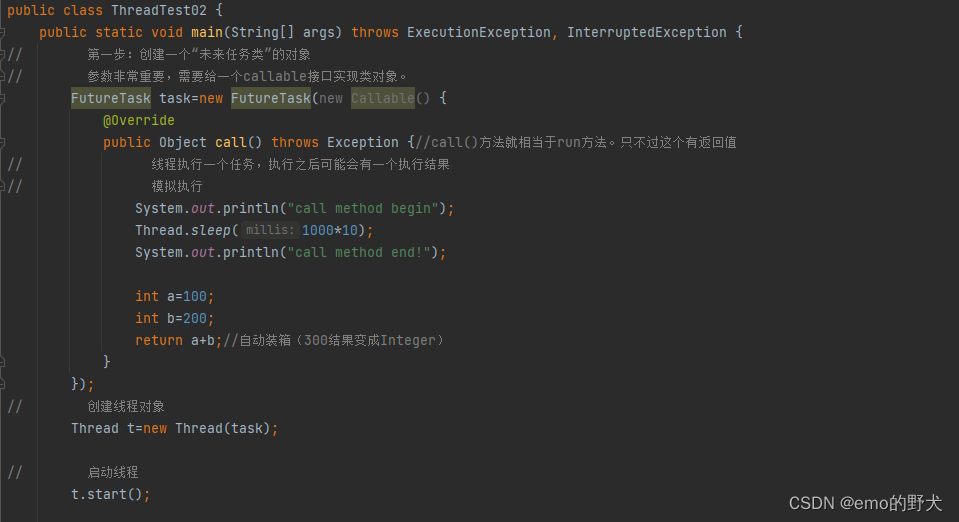Click the Thread t=new Thread(task) line
The height and width of the screenshot is (522, 959).
coord(174,428)
